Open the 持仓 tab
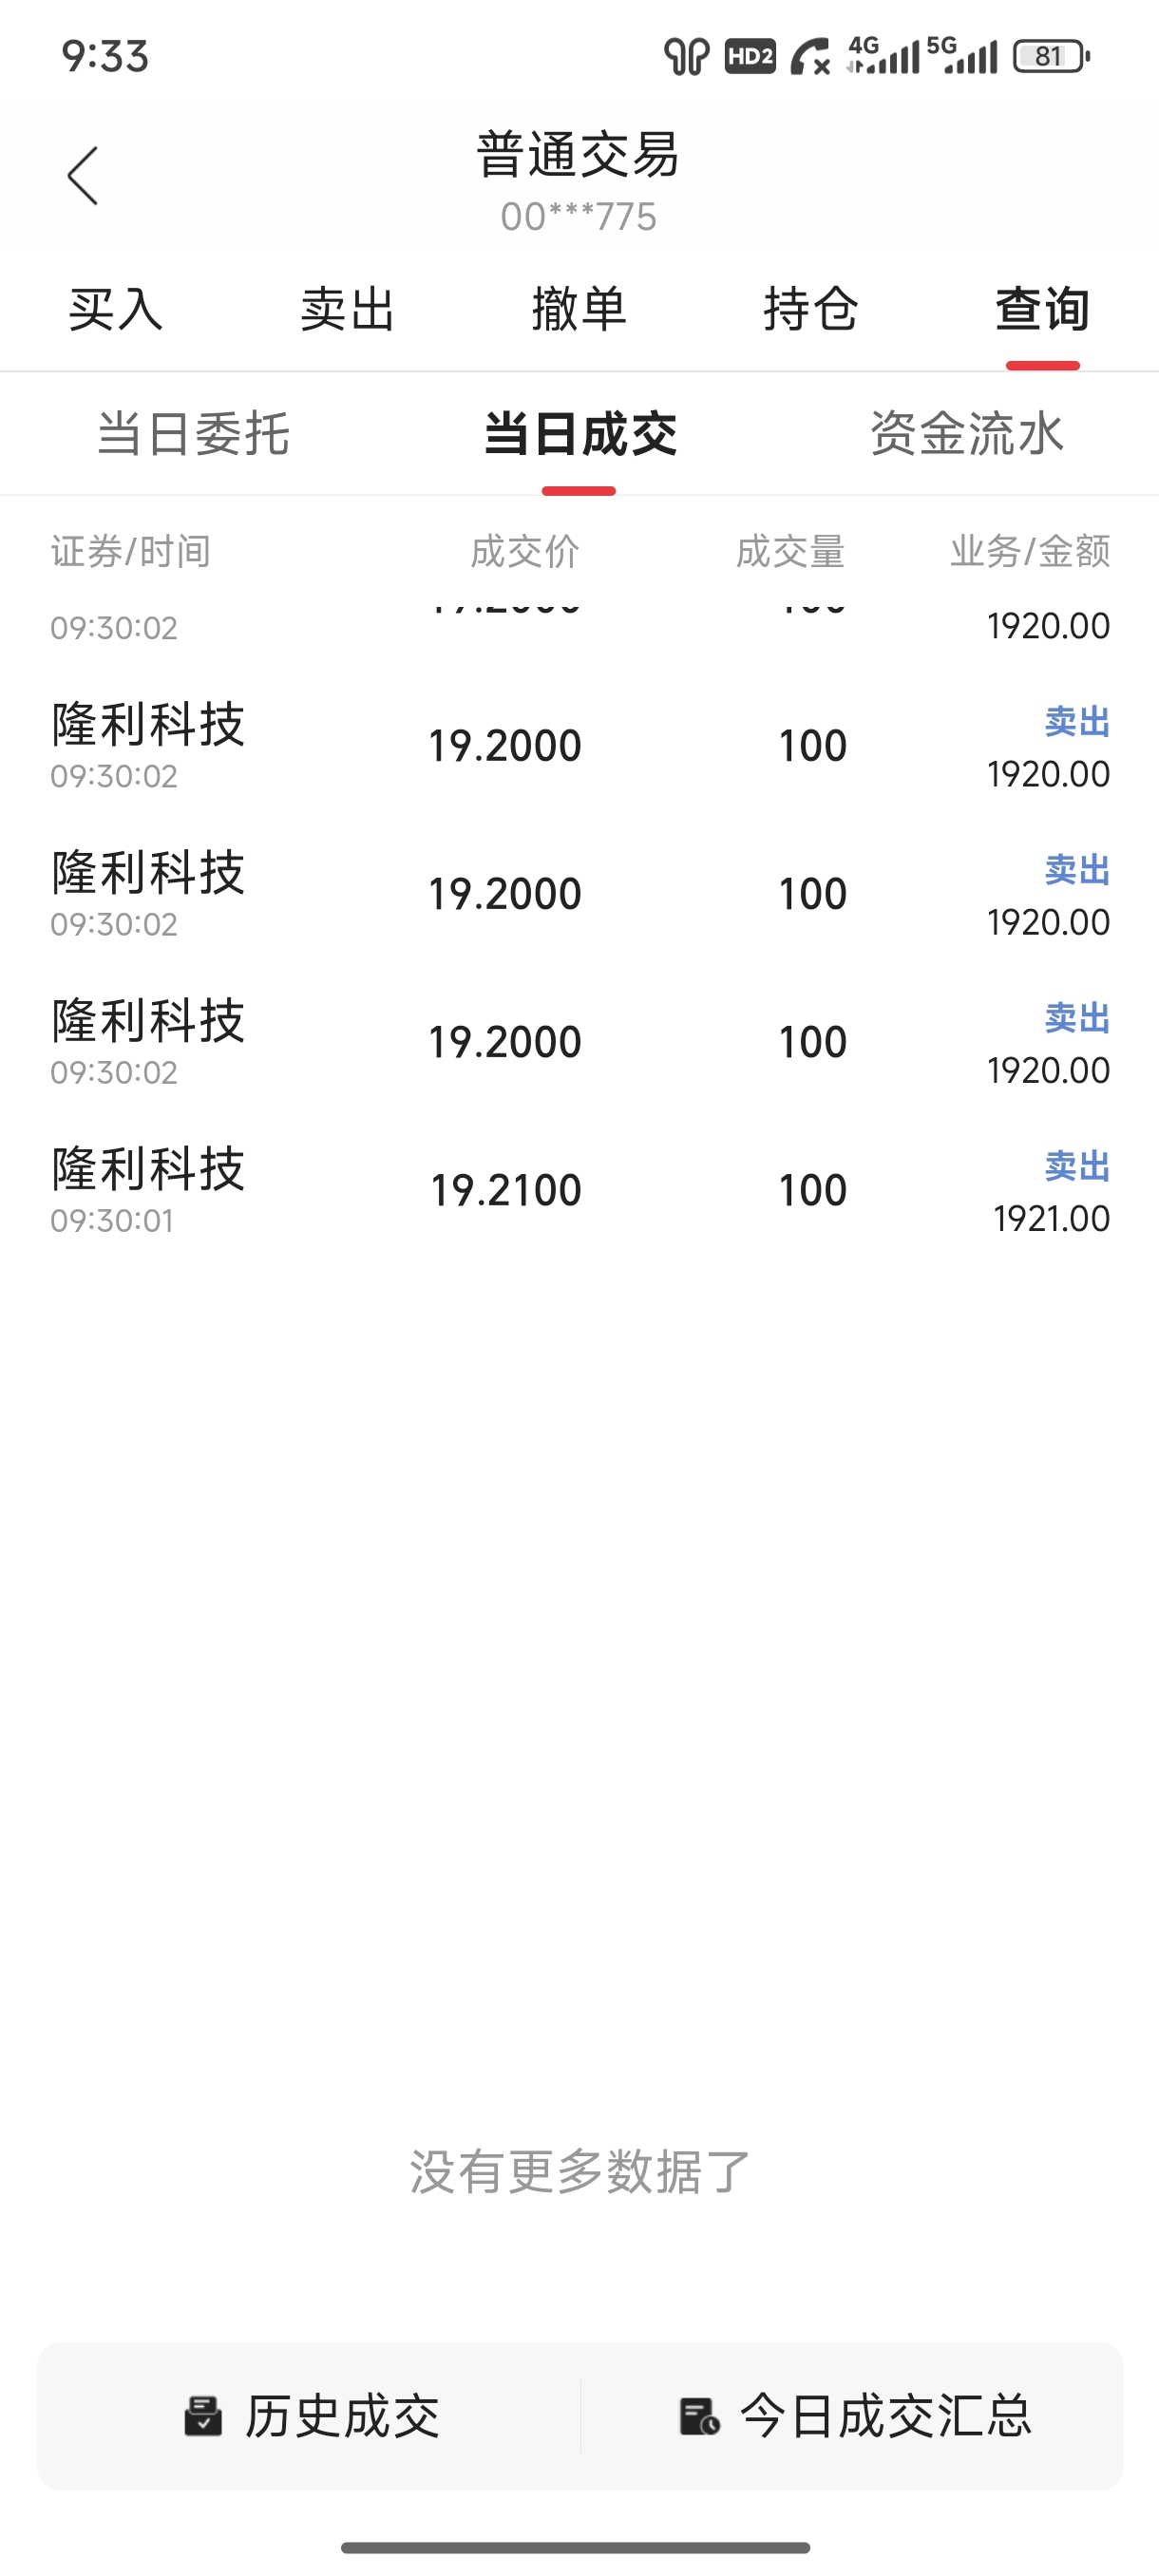Image resolution: width=1159 pixels, height=2576 pixels. [811, 309]
